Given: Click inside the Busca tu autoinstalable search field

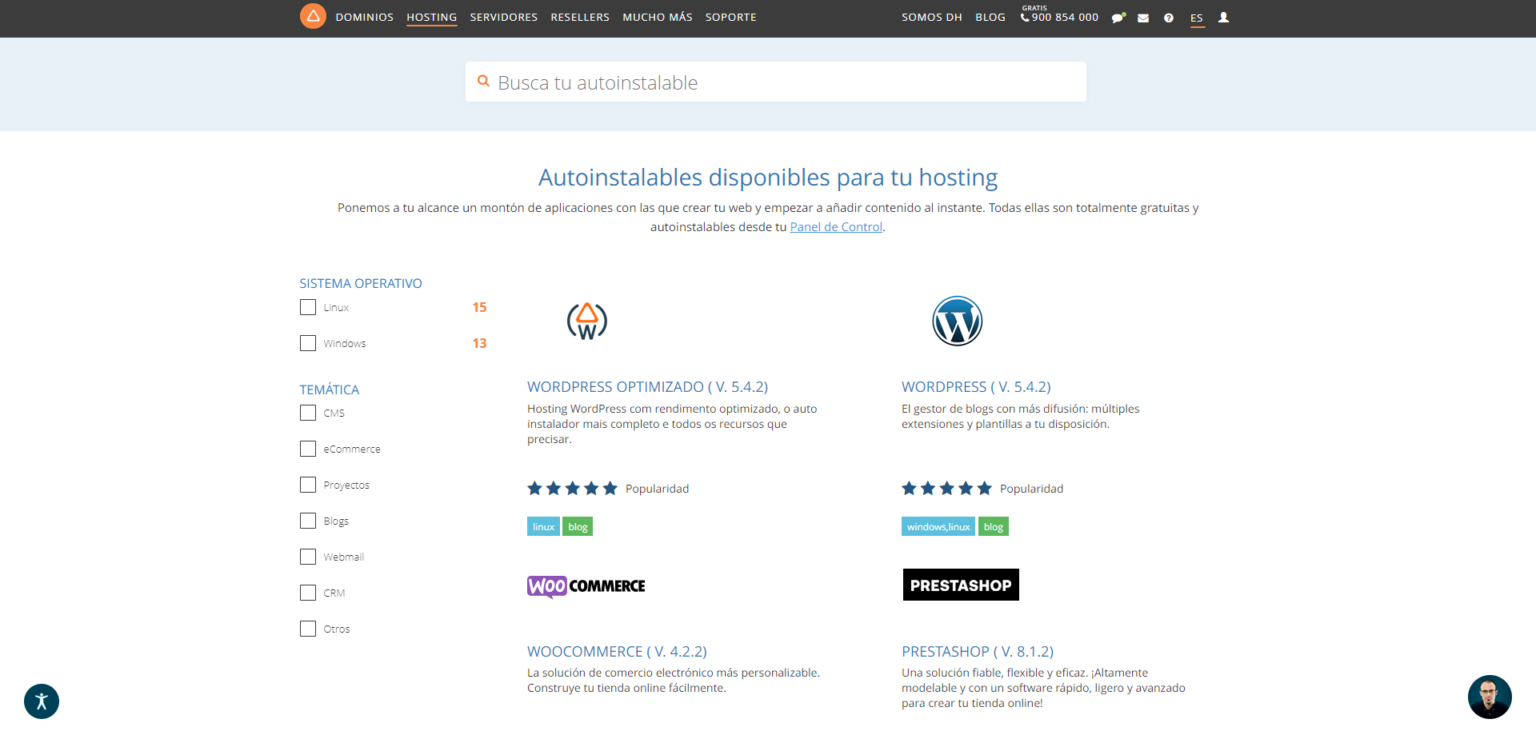Looking at the screenshot, I should point(775,81).
